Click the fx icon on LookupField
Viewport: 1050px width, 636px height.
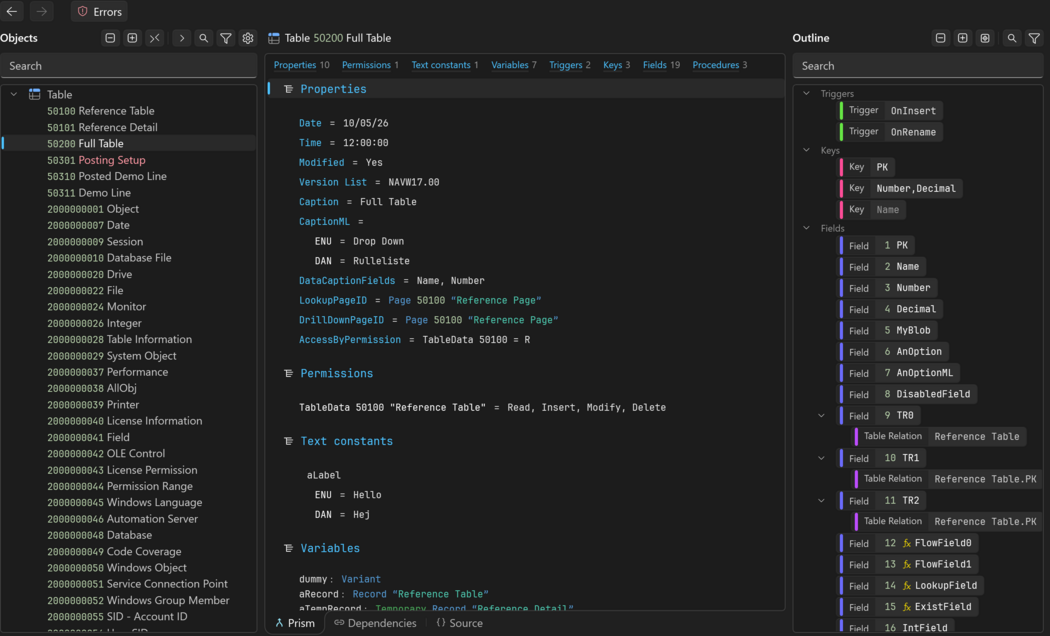[x=907, y=586]
